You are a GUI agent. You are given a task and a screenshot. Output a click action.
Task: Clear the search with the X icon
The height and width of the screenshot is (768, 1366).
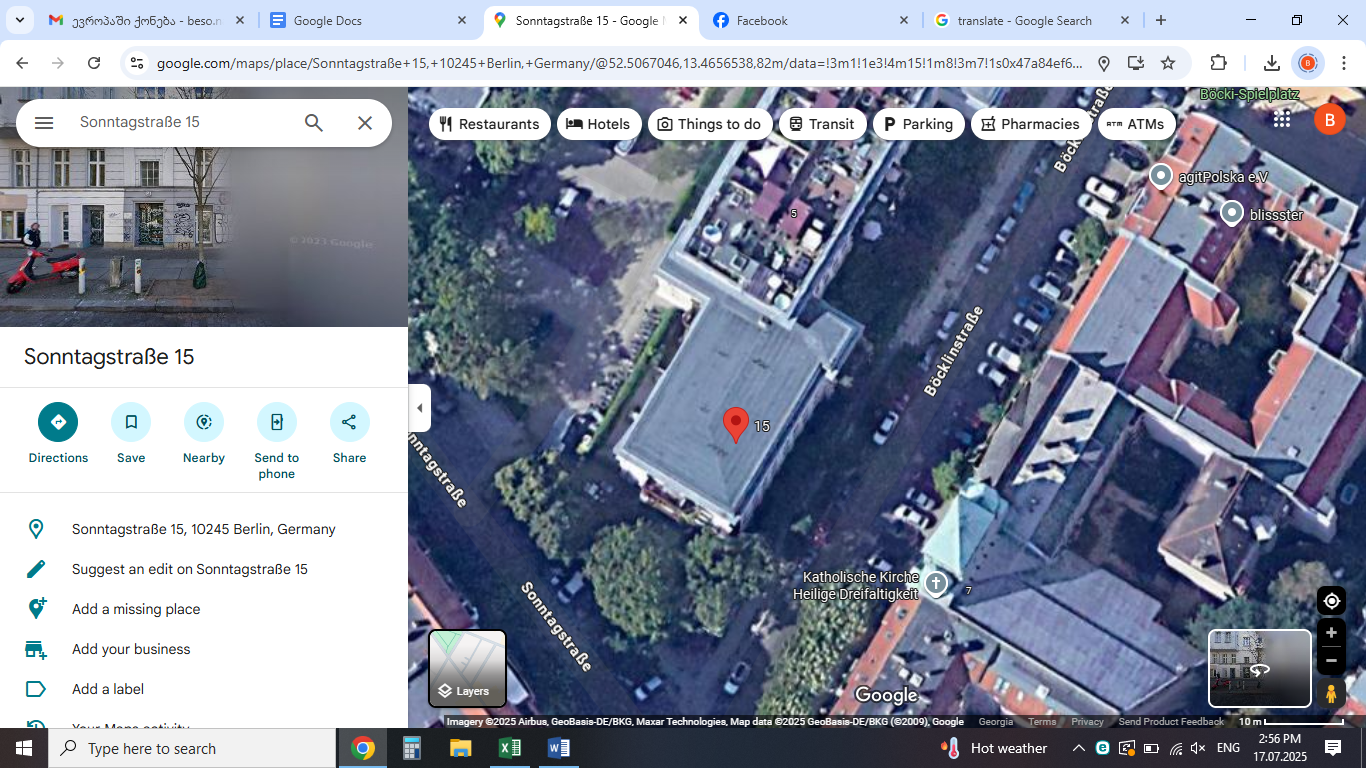365,123
